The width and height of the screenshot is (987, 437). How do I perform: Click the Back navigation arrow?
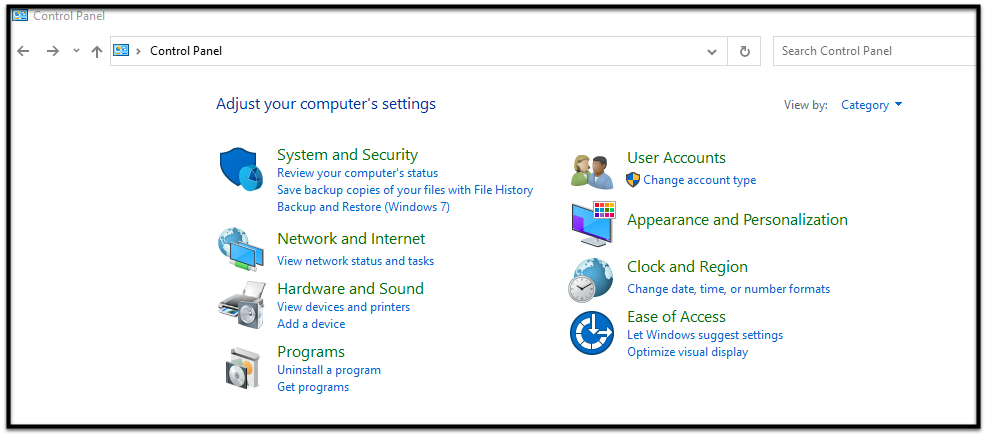[x=24, y=51]
